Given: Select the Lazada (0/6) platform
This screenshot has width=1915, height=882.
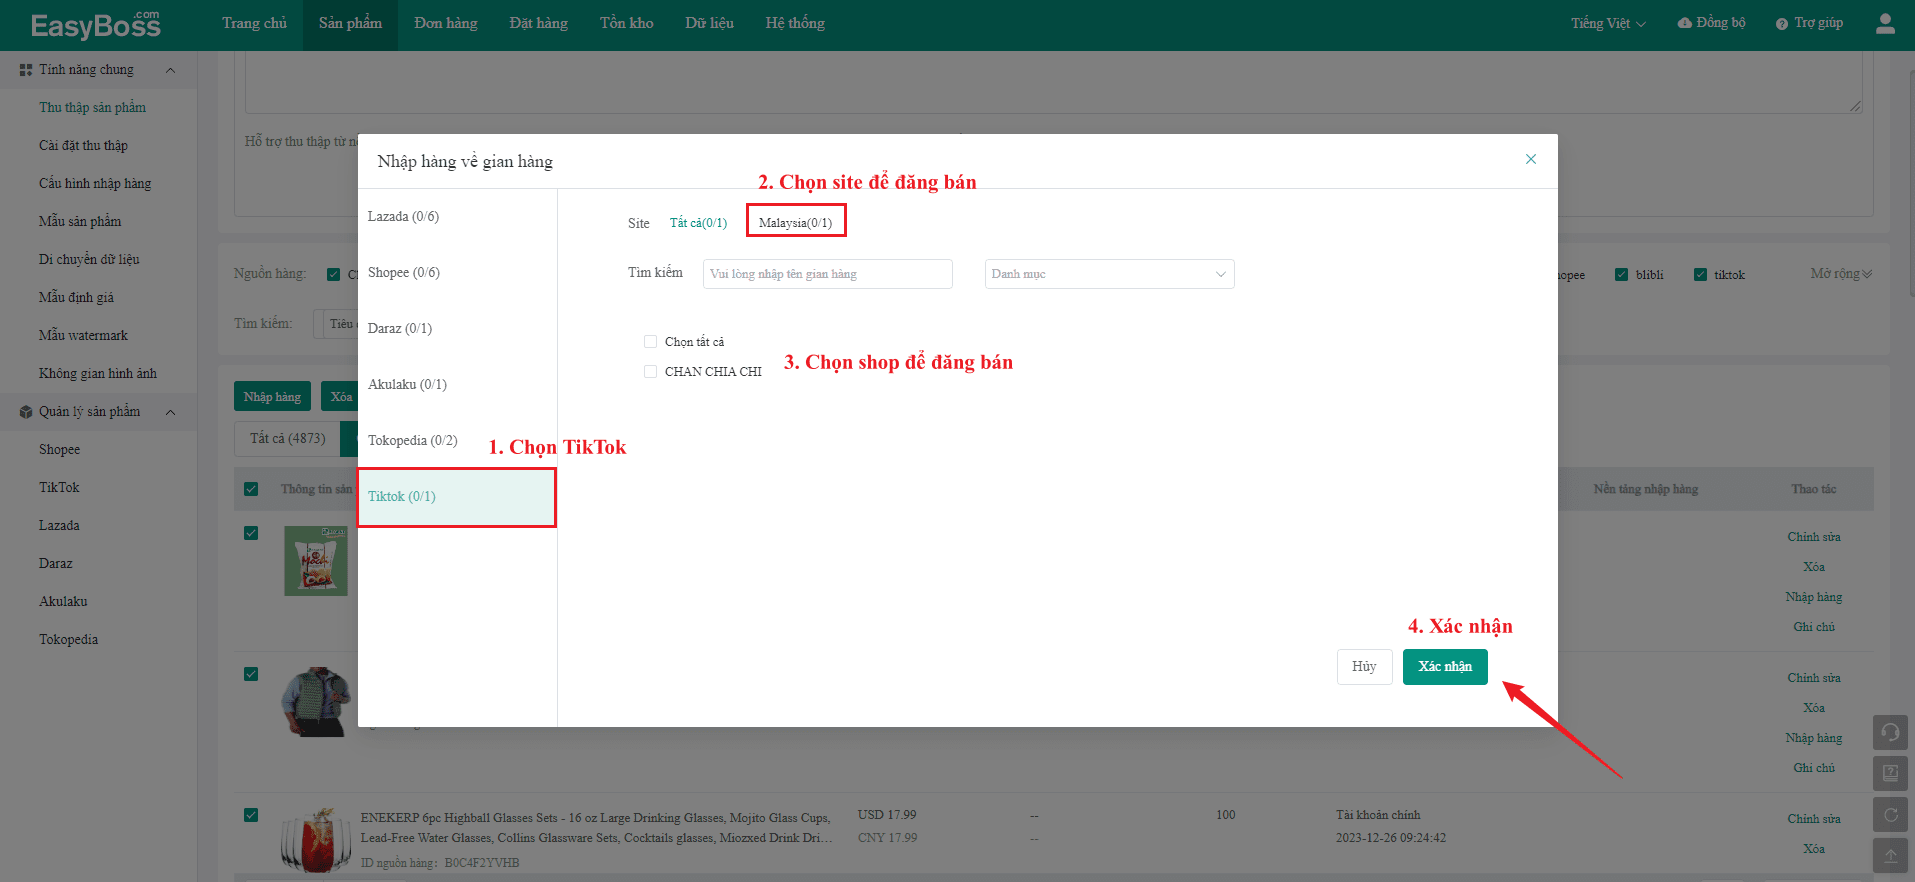Looking at the screenshot, I should [457, 217].
